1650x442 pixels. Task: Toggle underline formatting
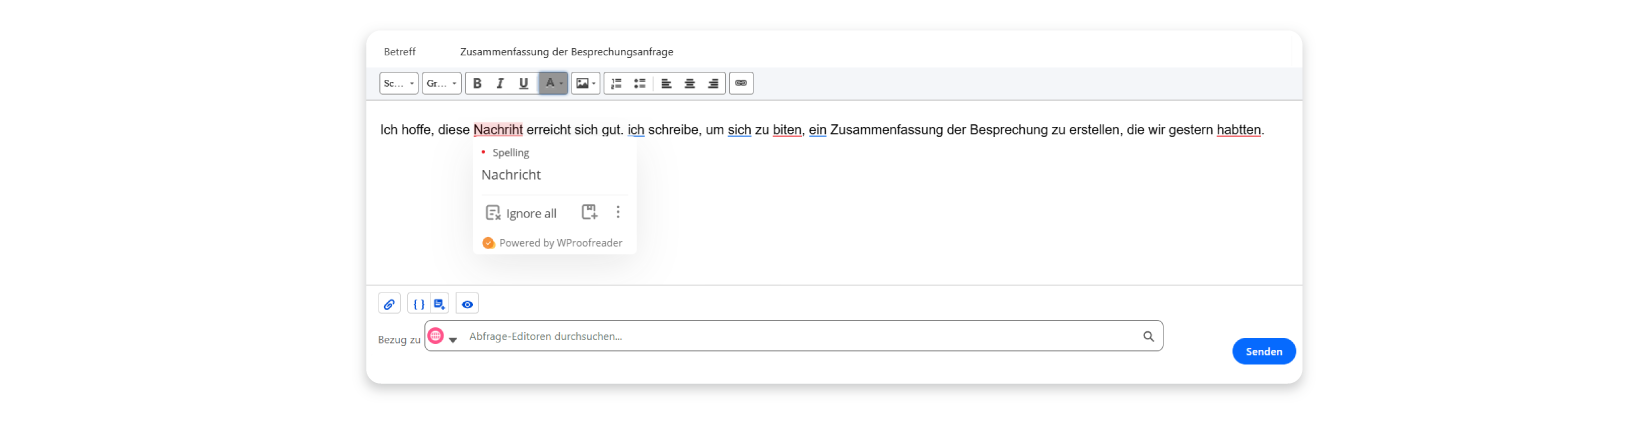click(523, 84)
